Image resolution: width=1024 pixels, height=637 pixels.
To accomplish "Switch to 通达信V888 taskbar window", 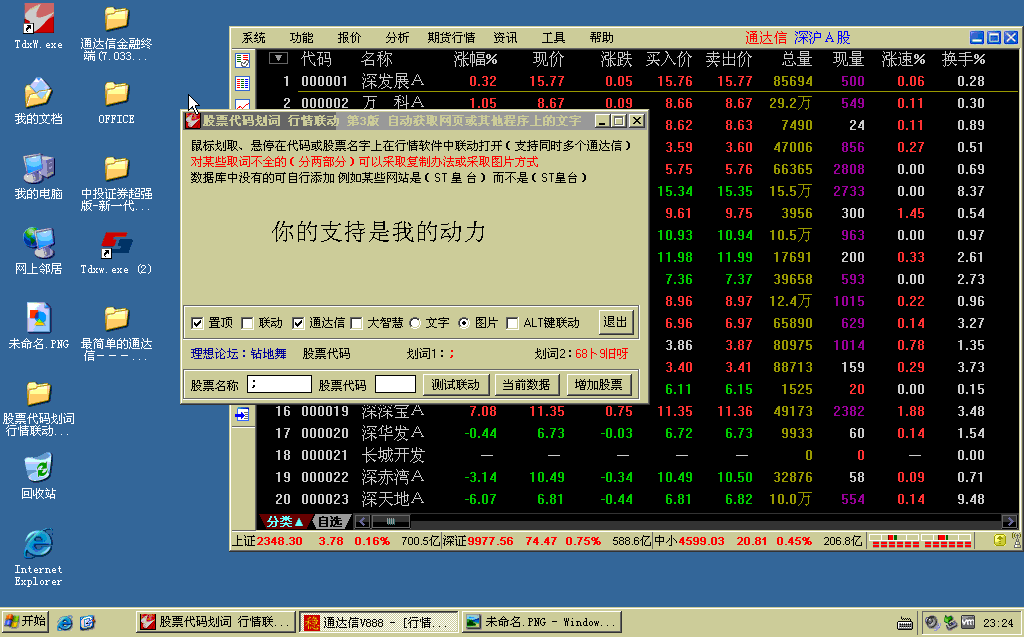I will click(379, 622).
